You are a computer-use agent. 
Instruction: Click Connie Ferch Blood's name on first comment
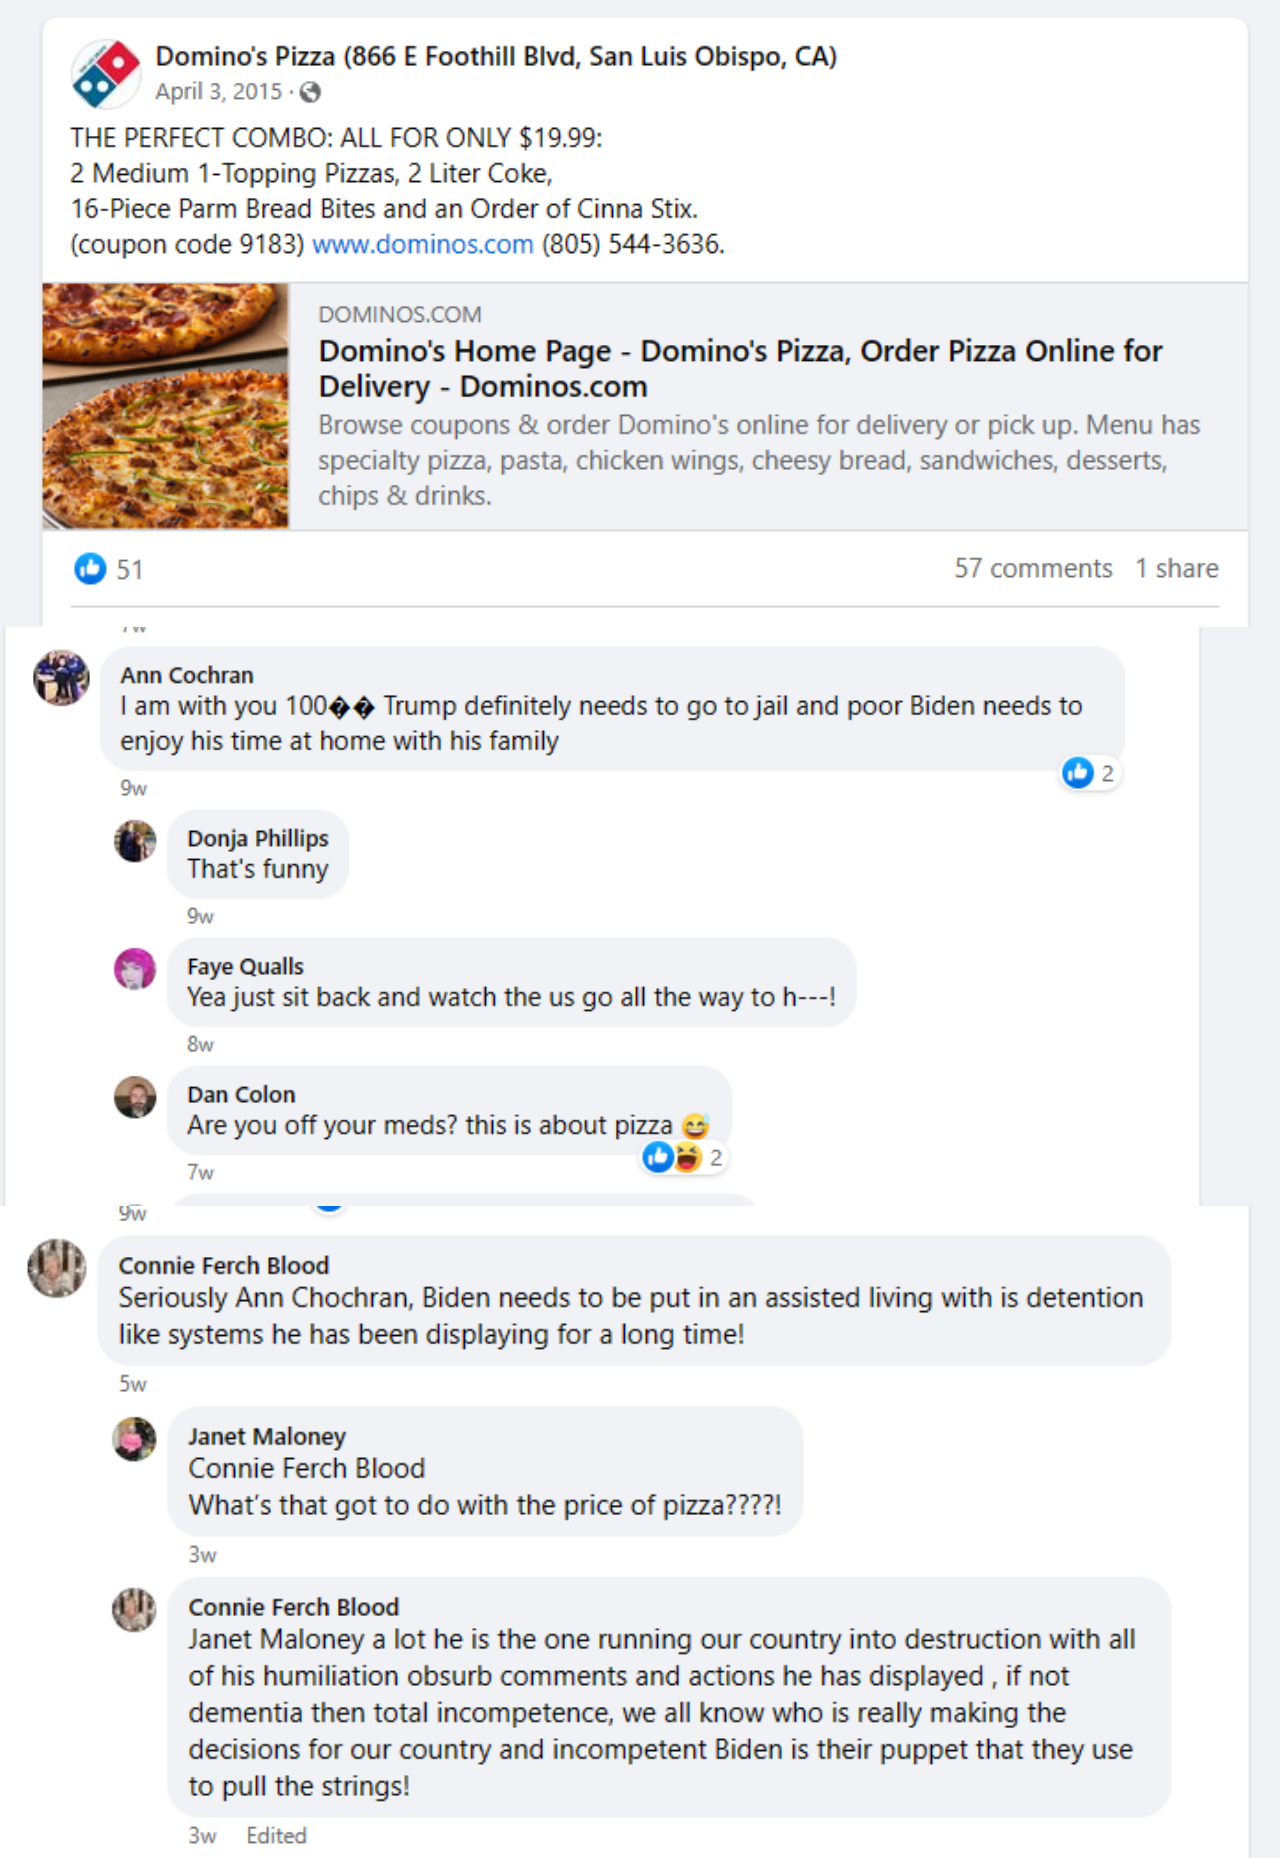click(x=224, y=1265)
